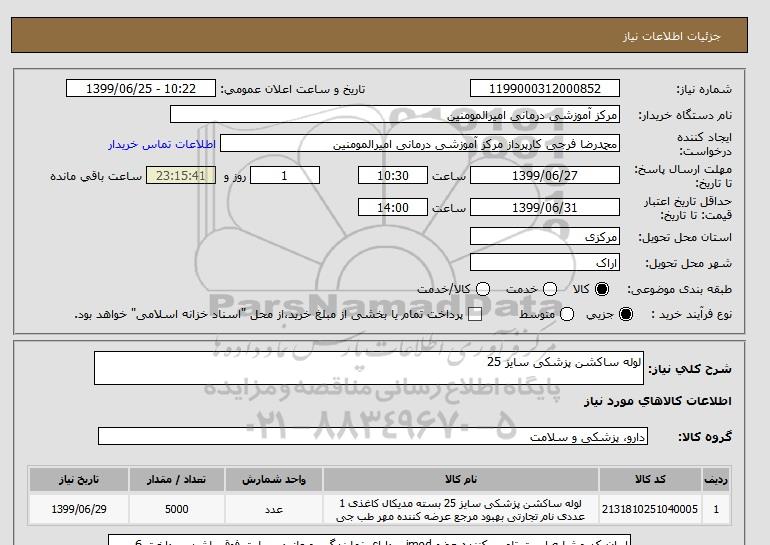Click the need date cell 1399/06/29
The image size is (770, 545).
click(79, 509)
